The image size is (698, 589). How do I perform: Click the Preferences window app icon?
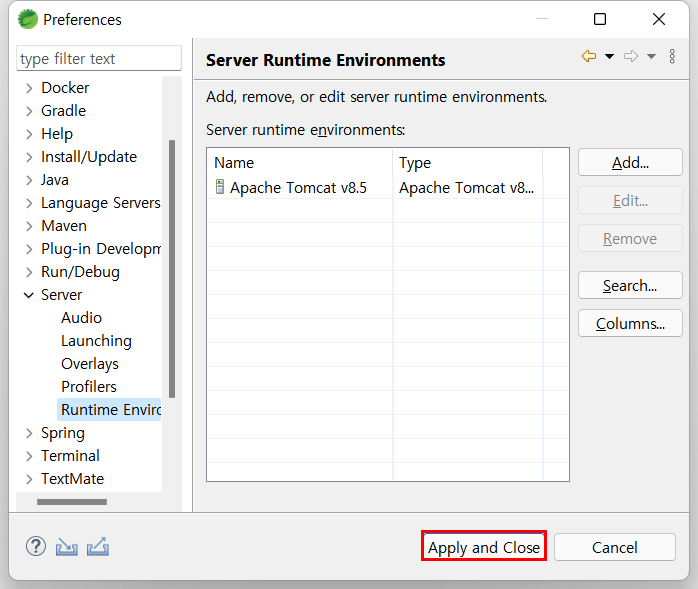28,19
